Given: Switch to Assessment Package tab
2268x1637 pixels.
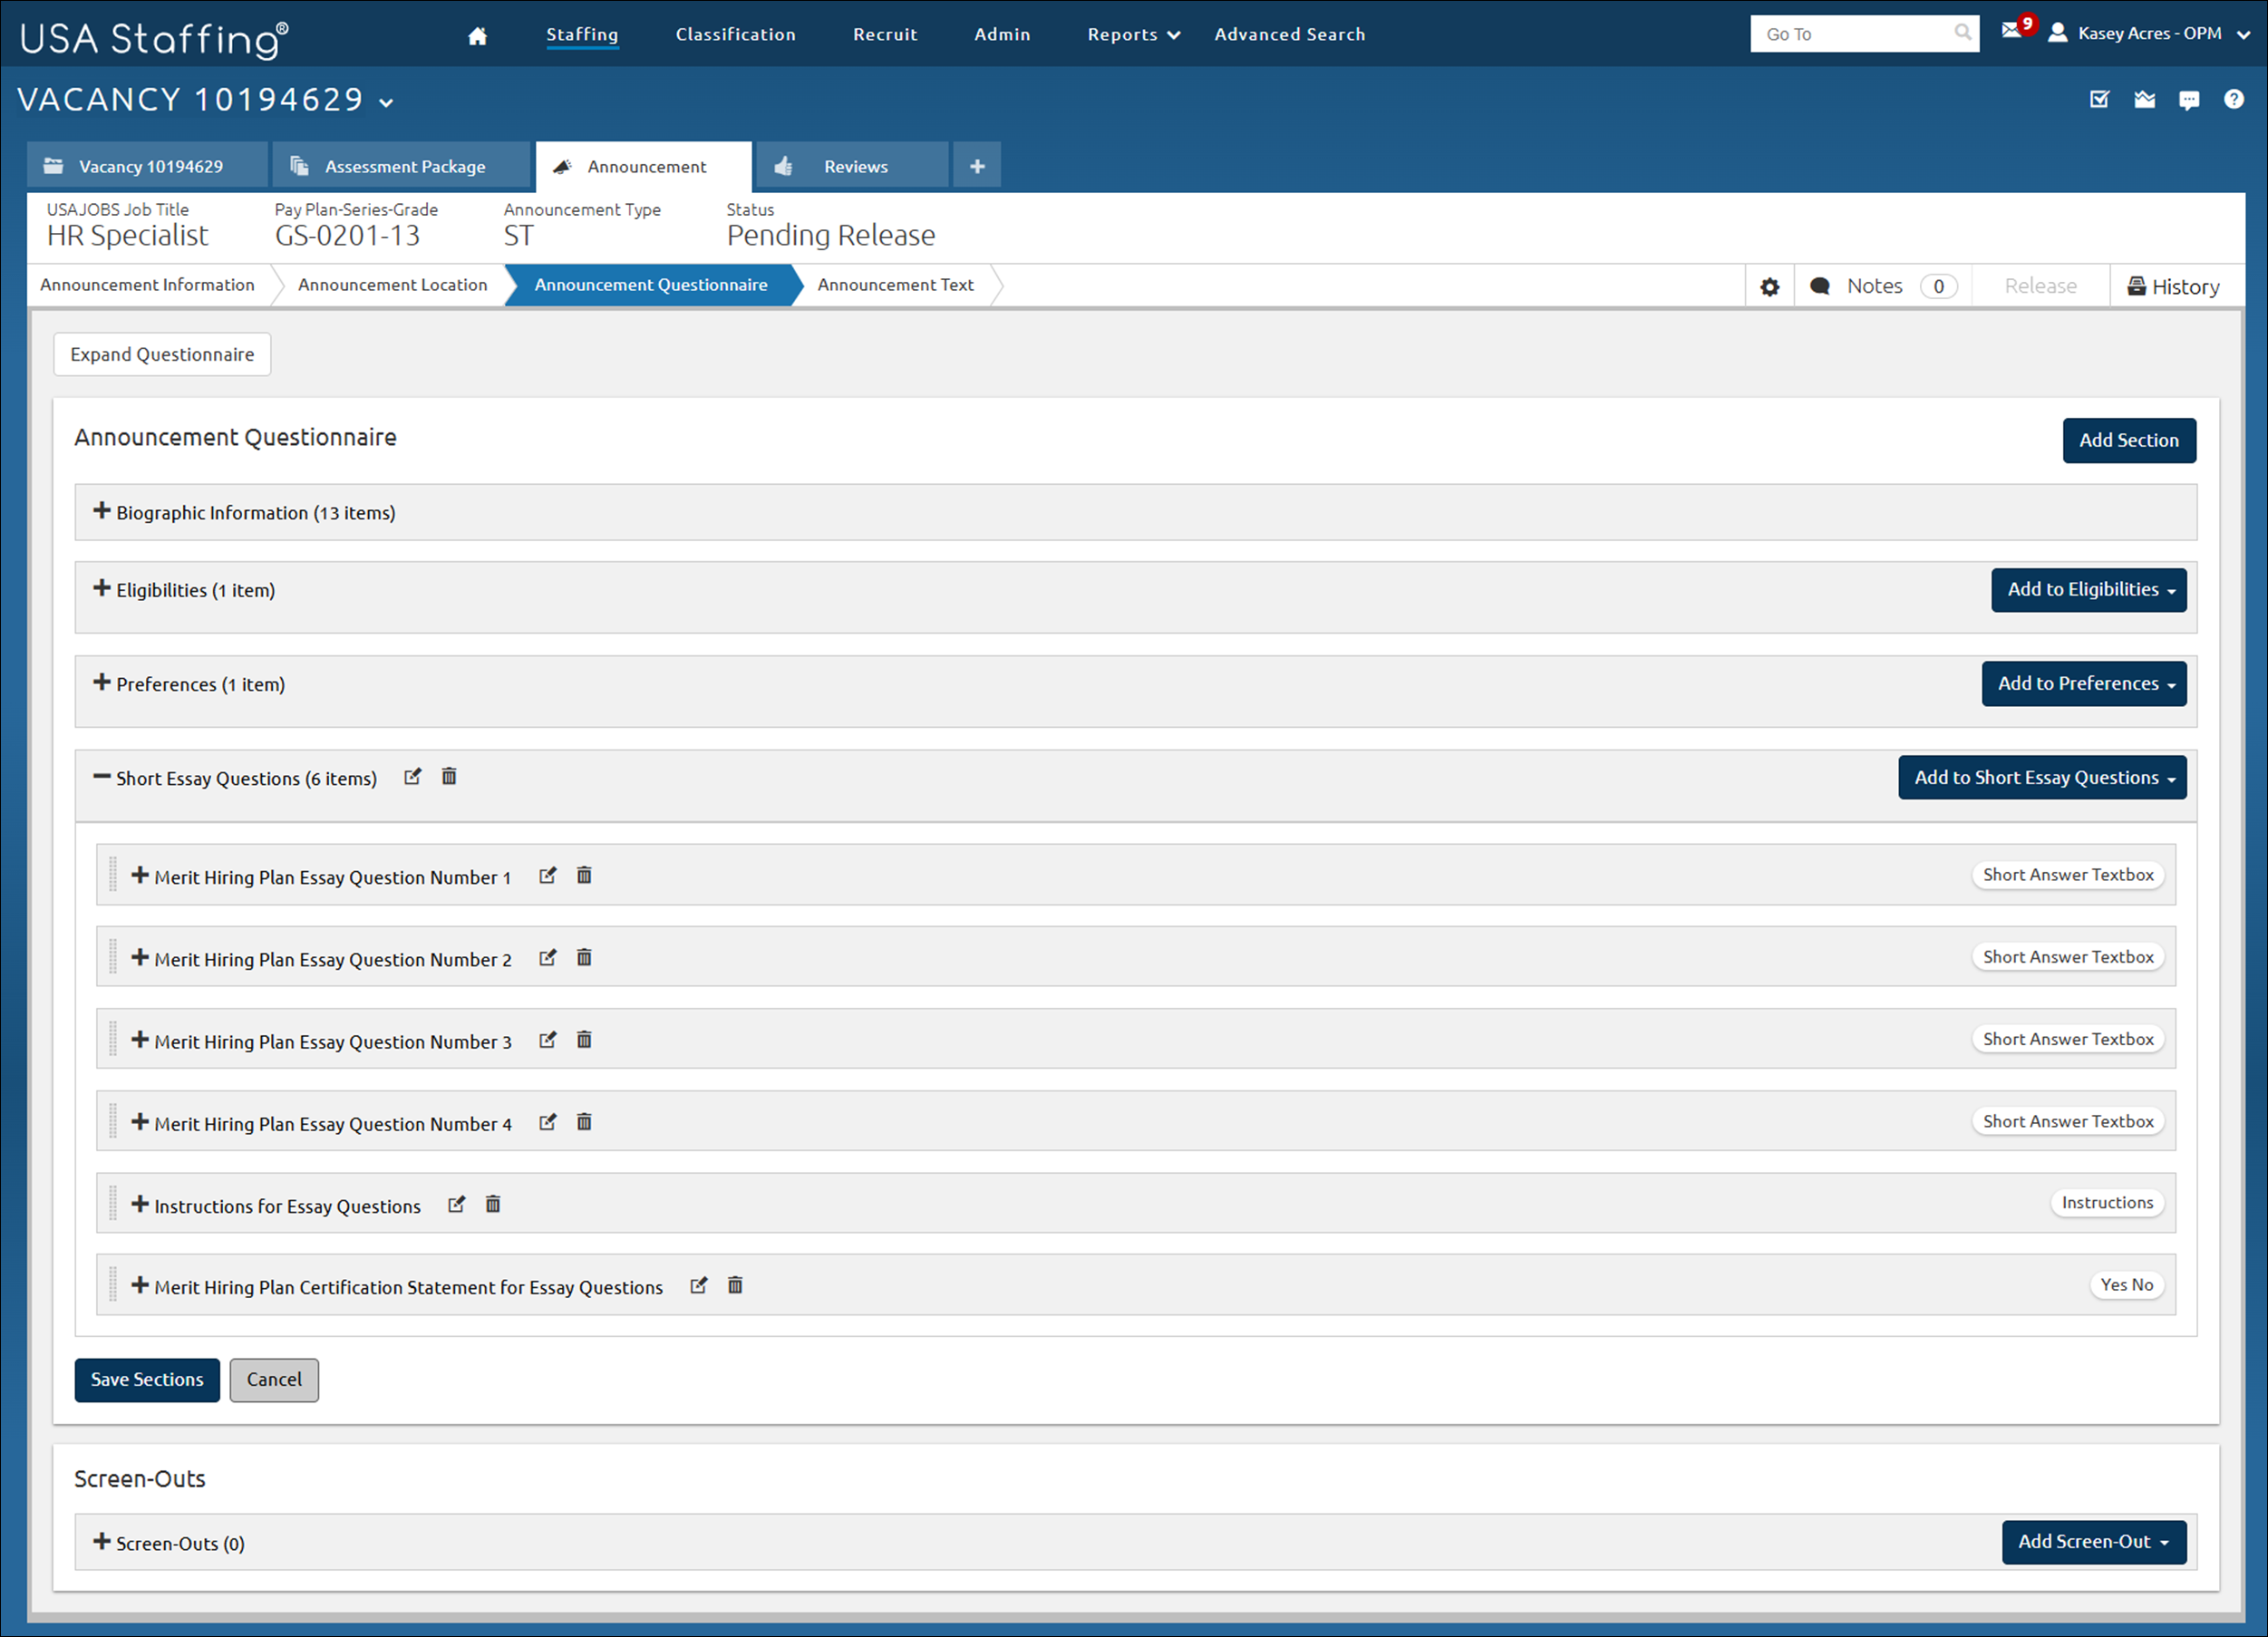Looking at the screenshot, I should tap(402, 166).
